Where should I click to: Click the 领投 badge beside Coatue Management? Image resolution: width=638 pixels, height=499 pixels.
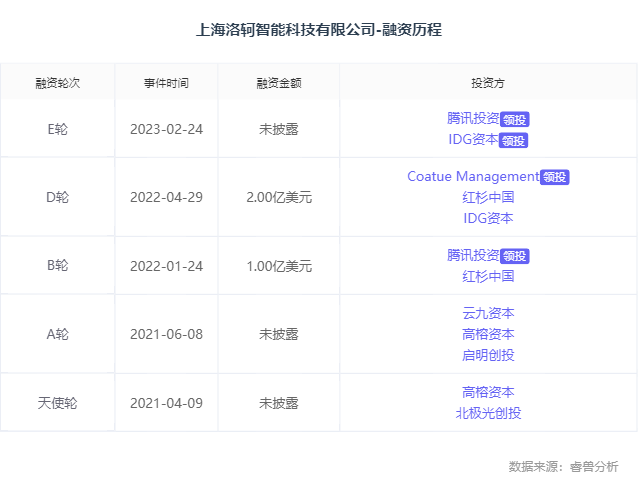555,178
